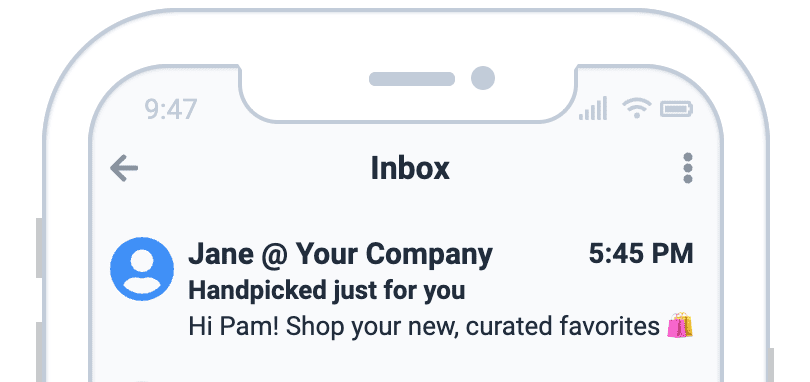Image resolution: width=810 pixels, height=382 pixels.
Task: Click the 5:45 PM timestamp
Action: pos(641,254)
